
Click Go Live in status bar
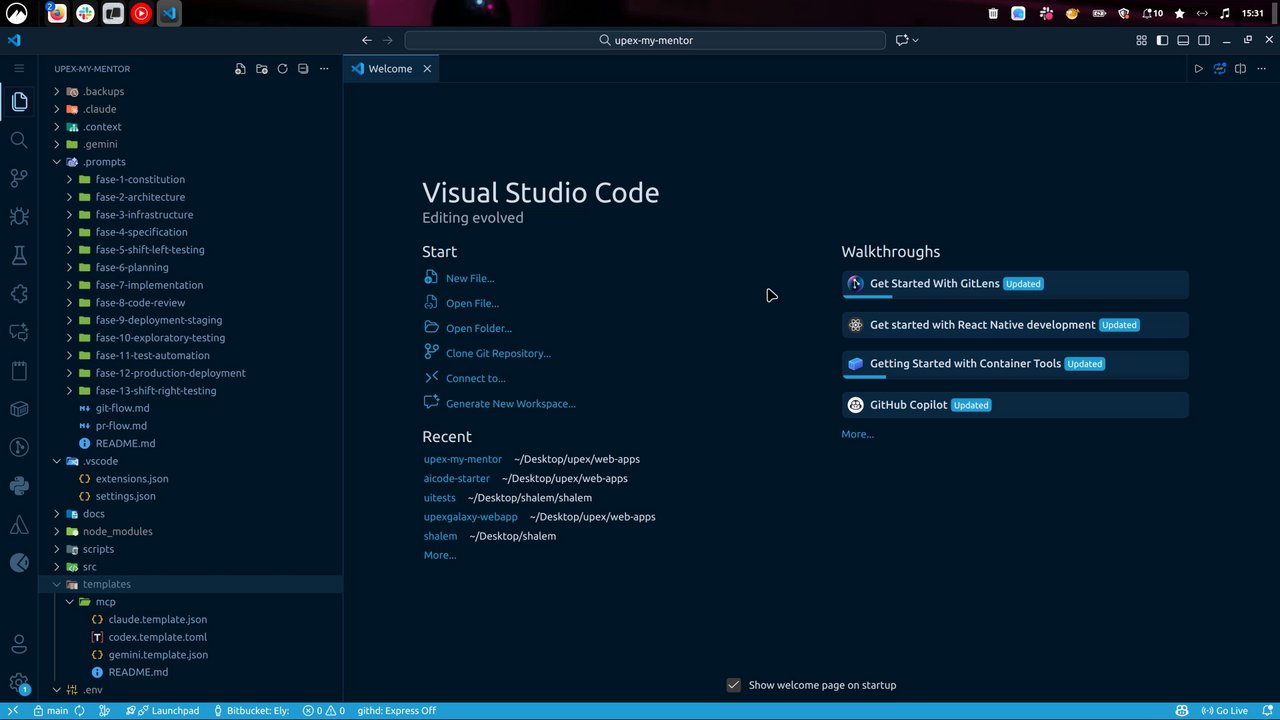coord(1224,711)
